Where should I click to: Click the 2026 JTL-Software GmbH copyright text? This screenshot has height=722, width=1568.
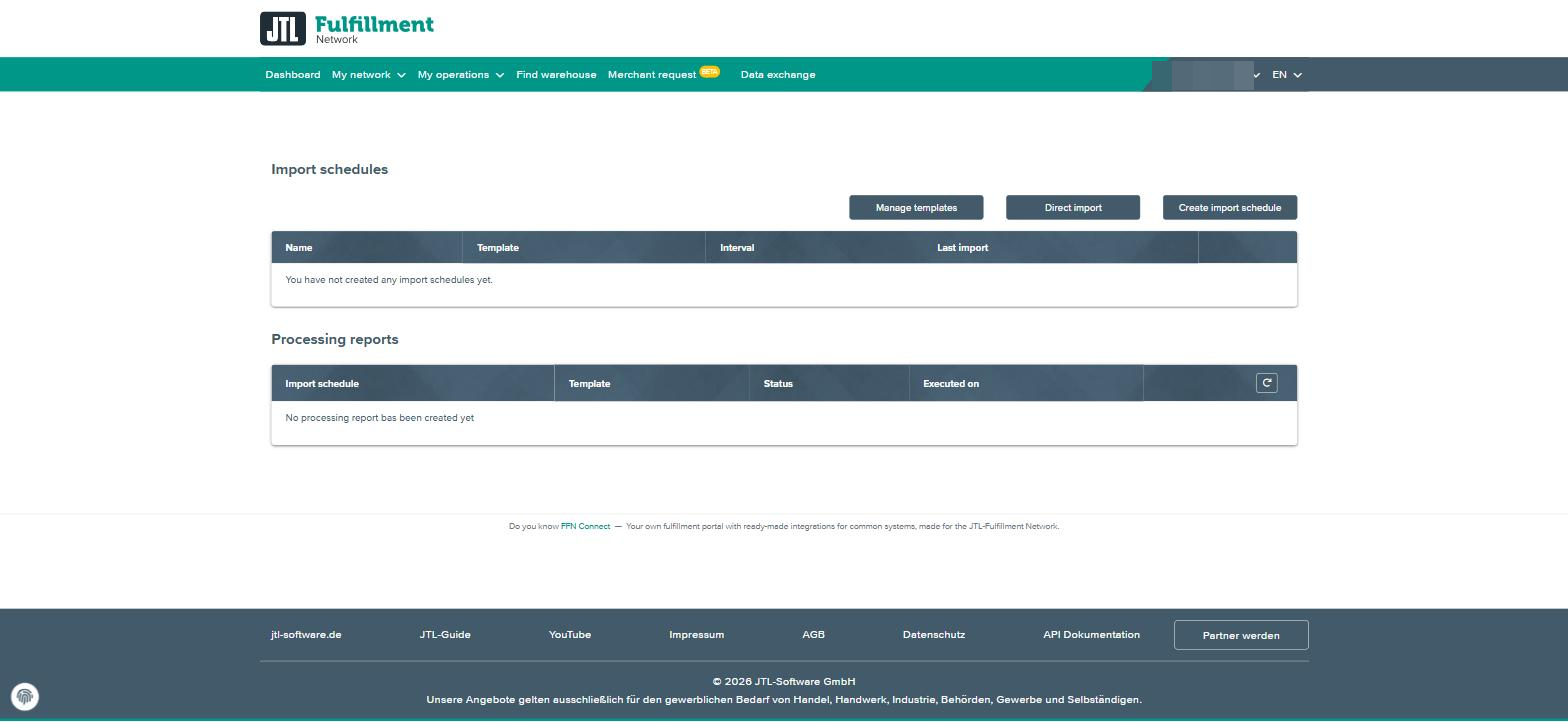[x=784, y=682]
